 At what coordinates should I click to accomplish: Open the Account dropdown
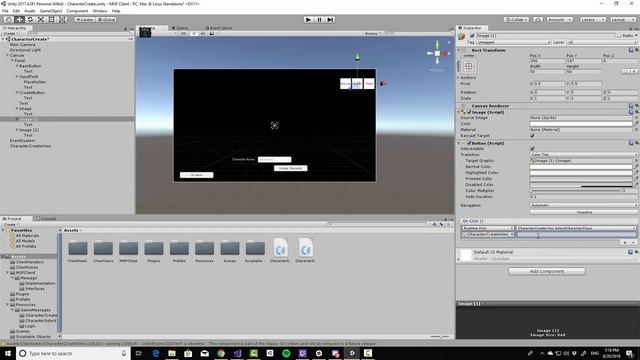tap(560, 20)
